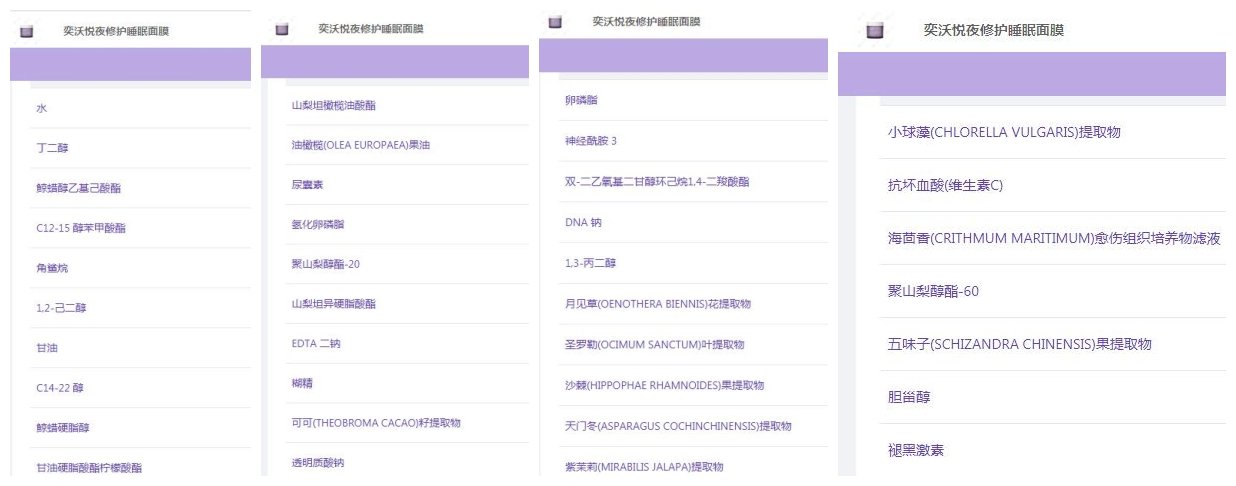1236x486 pixels.
Task: Open the 尿囊素 ingredient entry
Action: tap(306, 185)
